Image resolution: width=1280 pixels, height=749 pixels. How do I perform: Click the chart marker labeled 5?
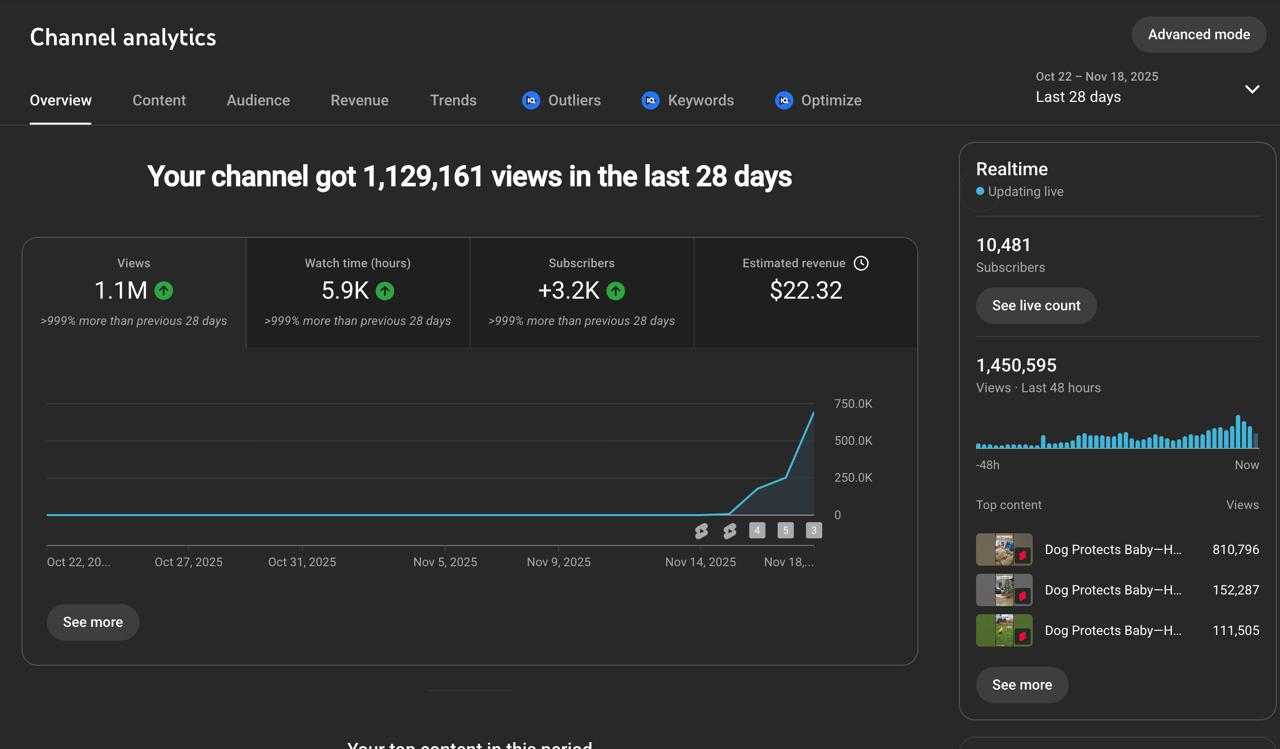785,531
